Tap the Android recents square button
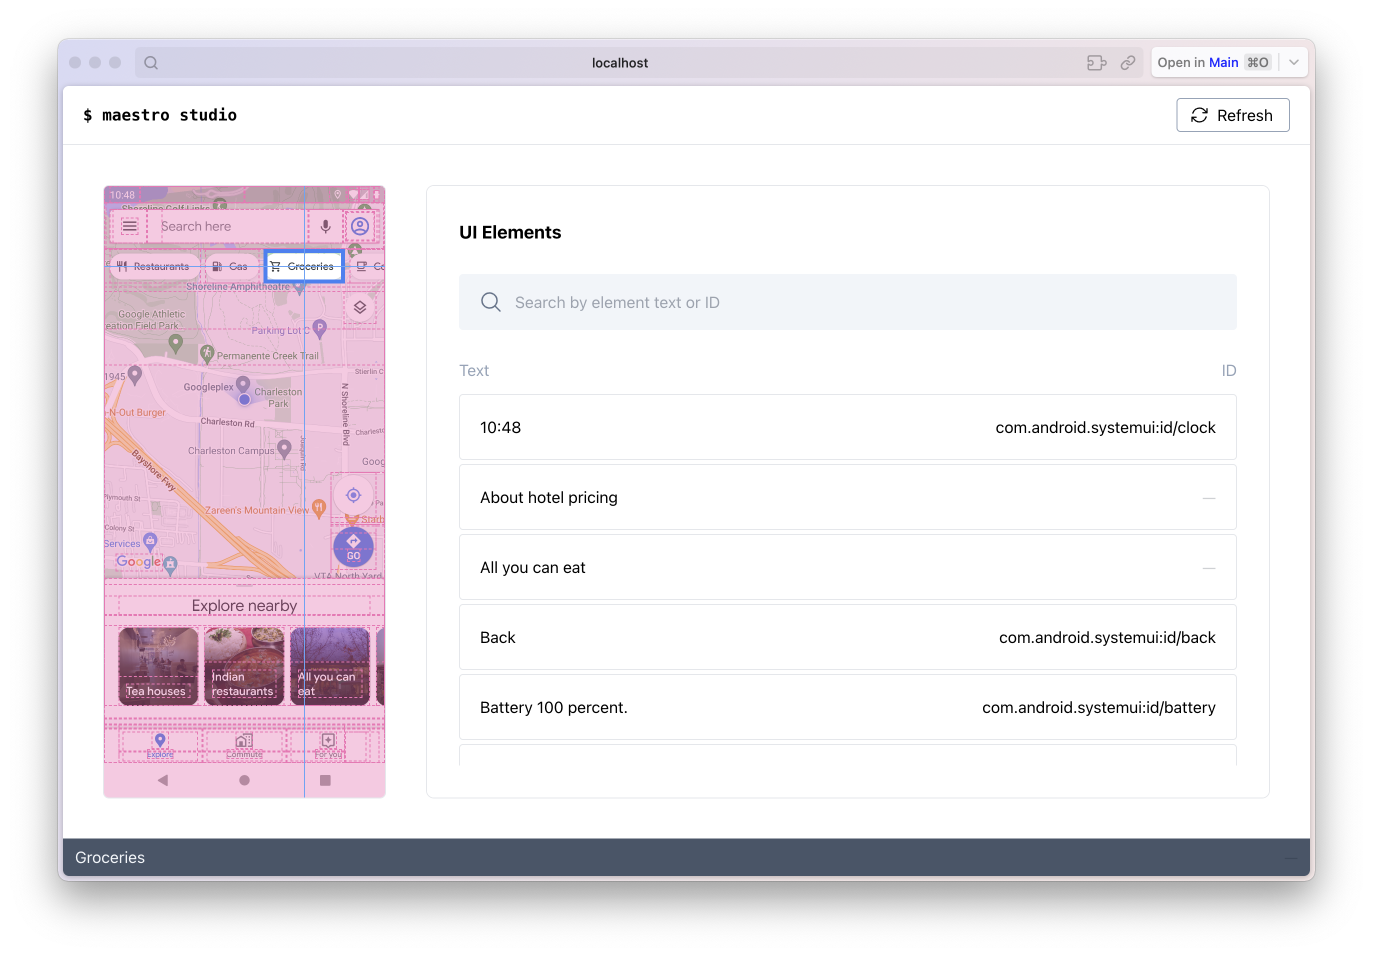Image resolution: width=1373 pixels, height=956 pixels. pyautogui.click(x=325, y=780)
